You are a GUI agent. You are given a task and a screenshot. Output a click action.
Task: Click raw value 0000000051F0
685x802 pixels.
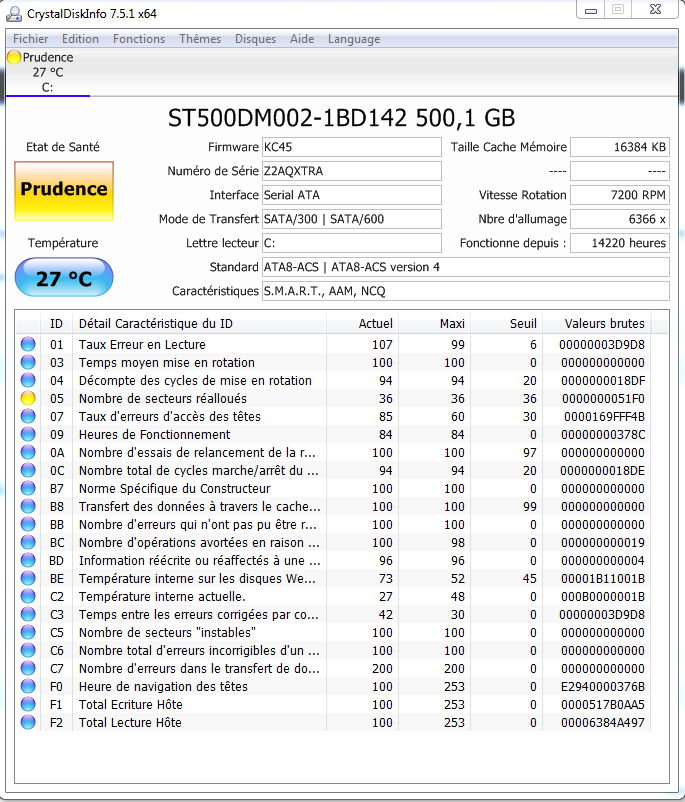click(x=603, y=398)
